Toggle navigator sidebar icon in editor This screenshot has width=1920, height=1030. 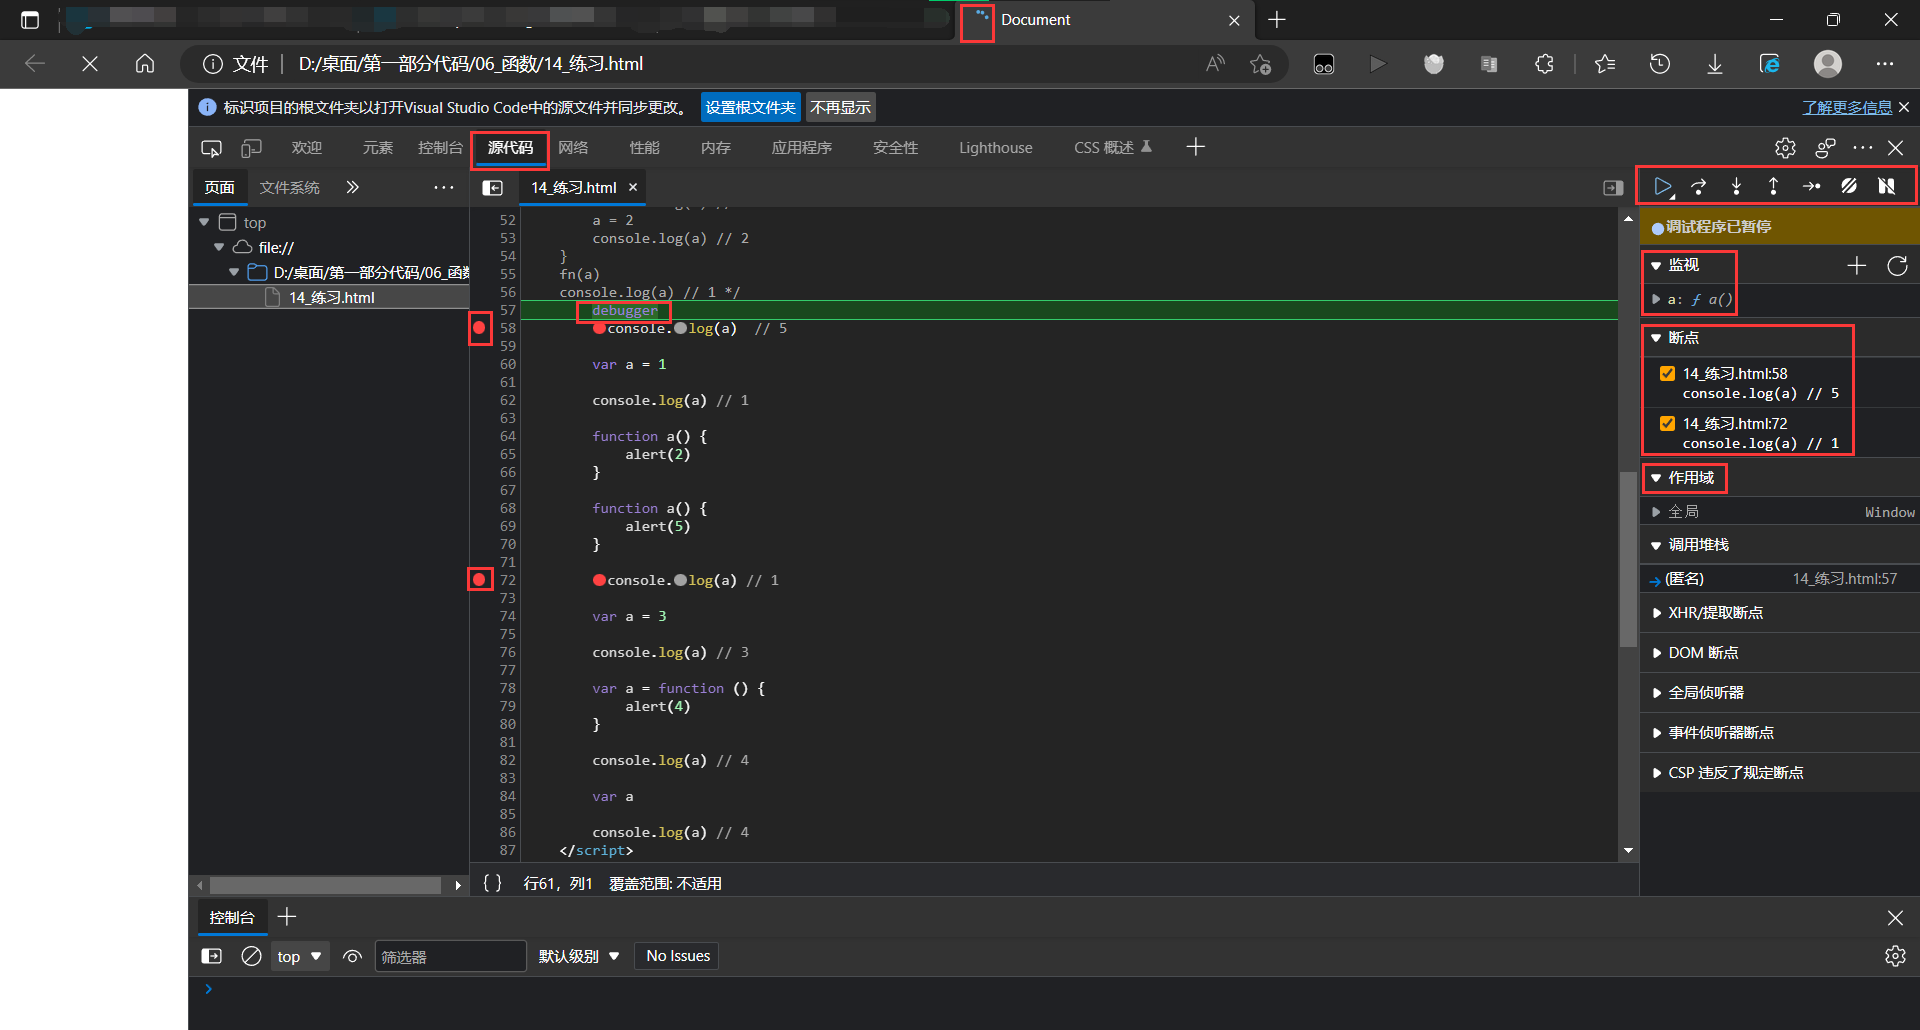492,187
